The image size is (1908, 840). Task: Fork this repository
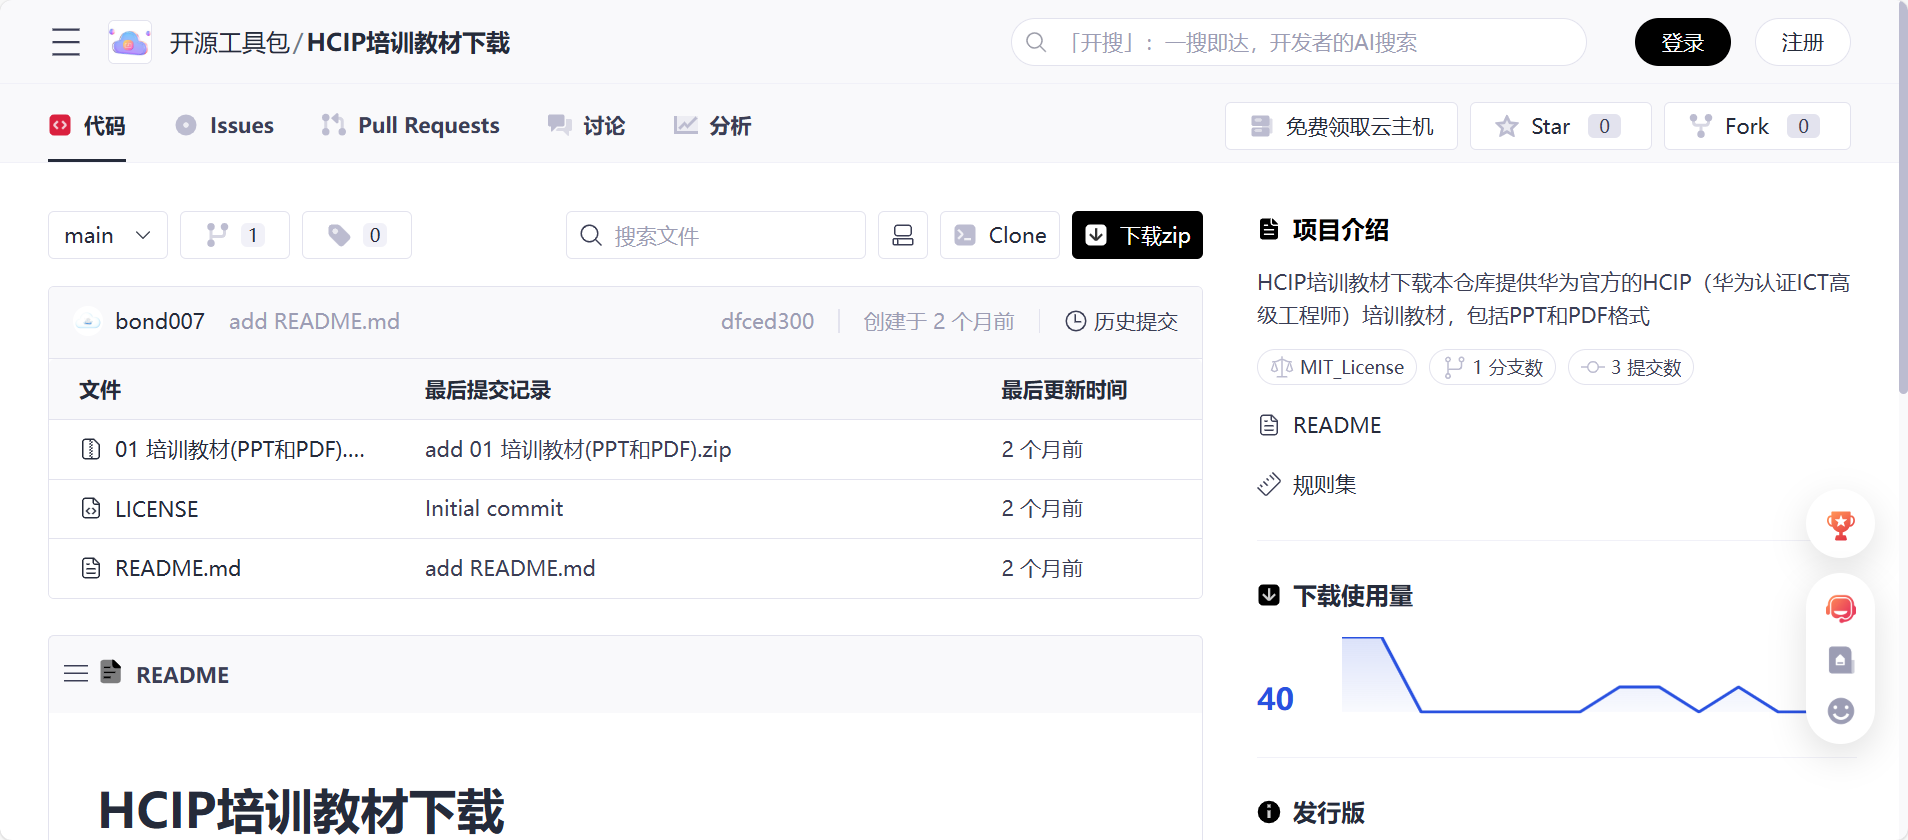(x=1757, y=126)
